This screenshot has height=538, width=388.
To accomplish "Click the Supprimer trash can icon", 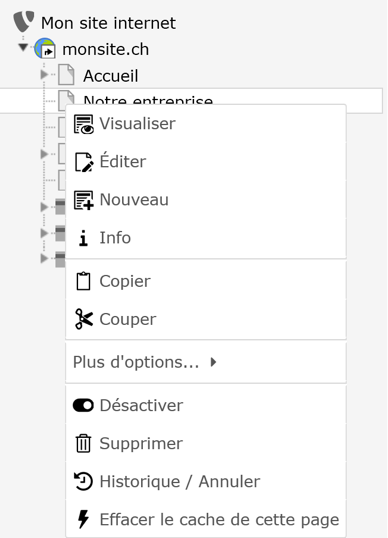I will 83,443.
